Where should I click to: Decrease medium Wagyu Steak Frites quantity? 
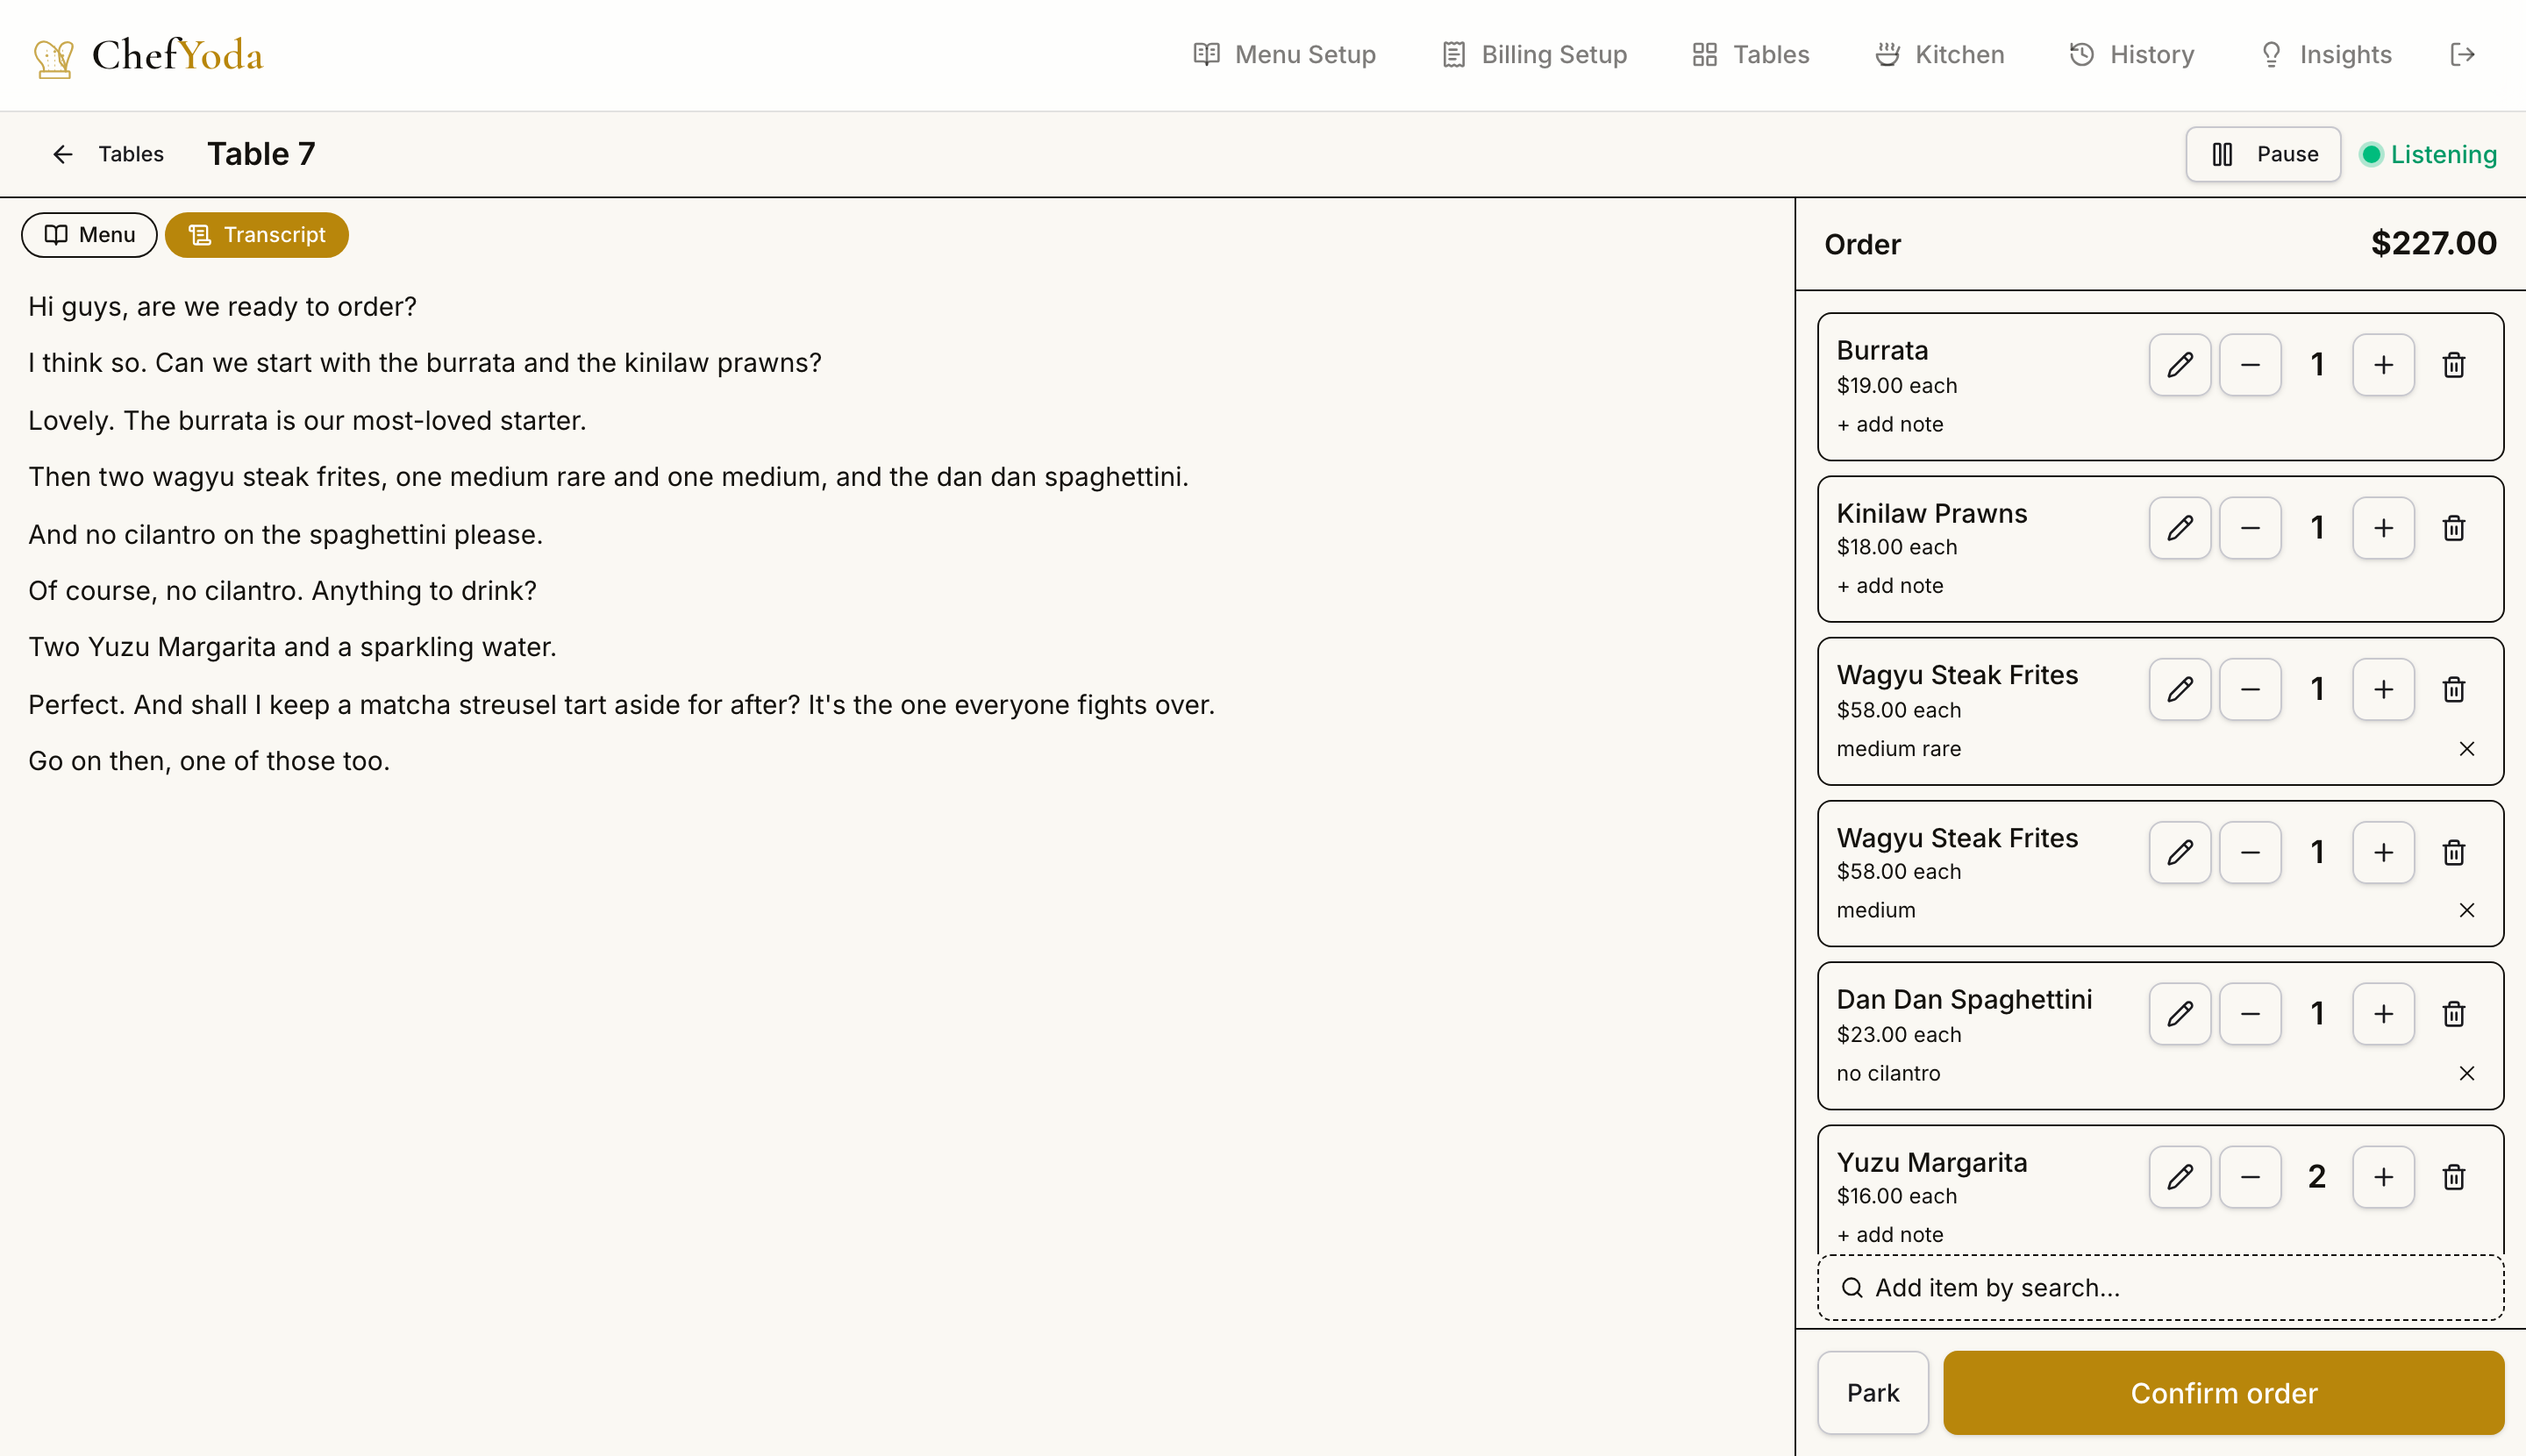click(2250, 853)
